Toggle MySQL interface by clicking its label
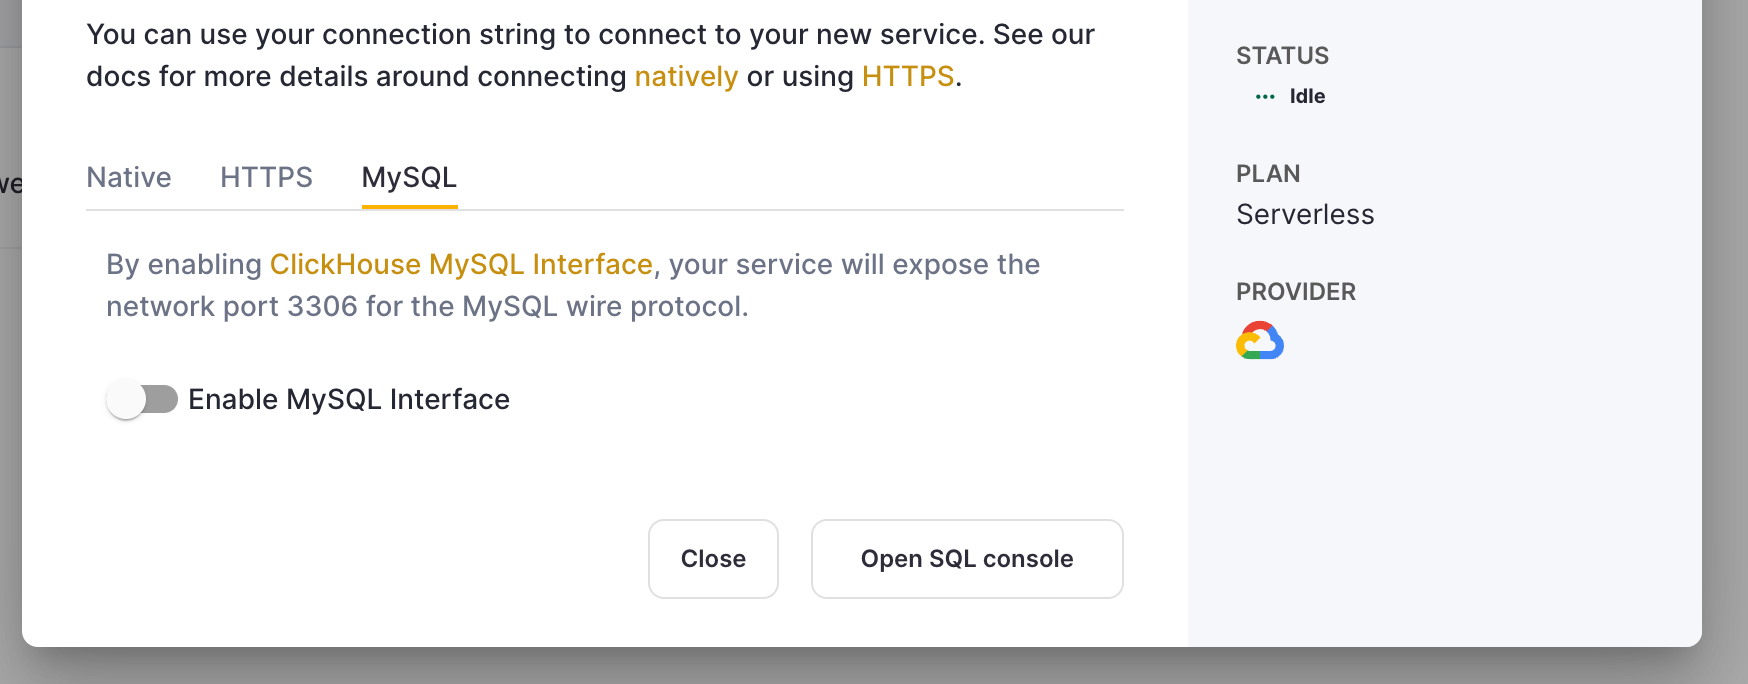Image resolution: width=1748 pixels, height=684 pixels. pyautogui.click(x=349, y=399)
